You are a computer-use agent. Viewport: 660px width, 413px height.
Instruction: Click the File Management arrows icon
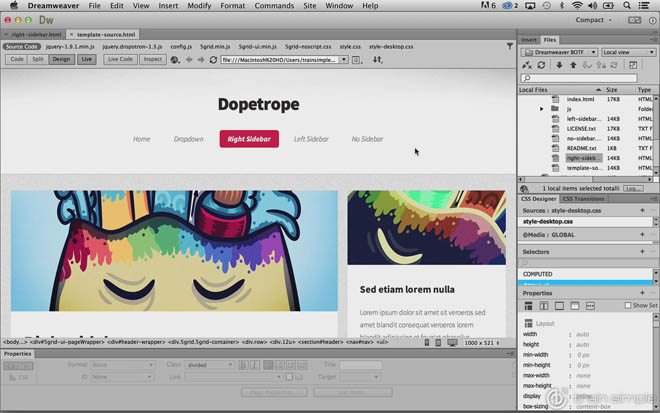[x=378, y=60]
